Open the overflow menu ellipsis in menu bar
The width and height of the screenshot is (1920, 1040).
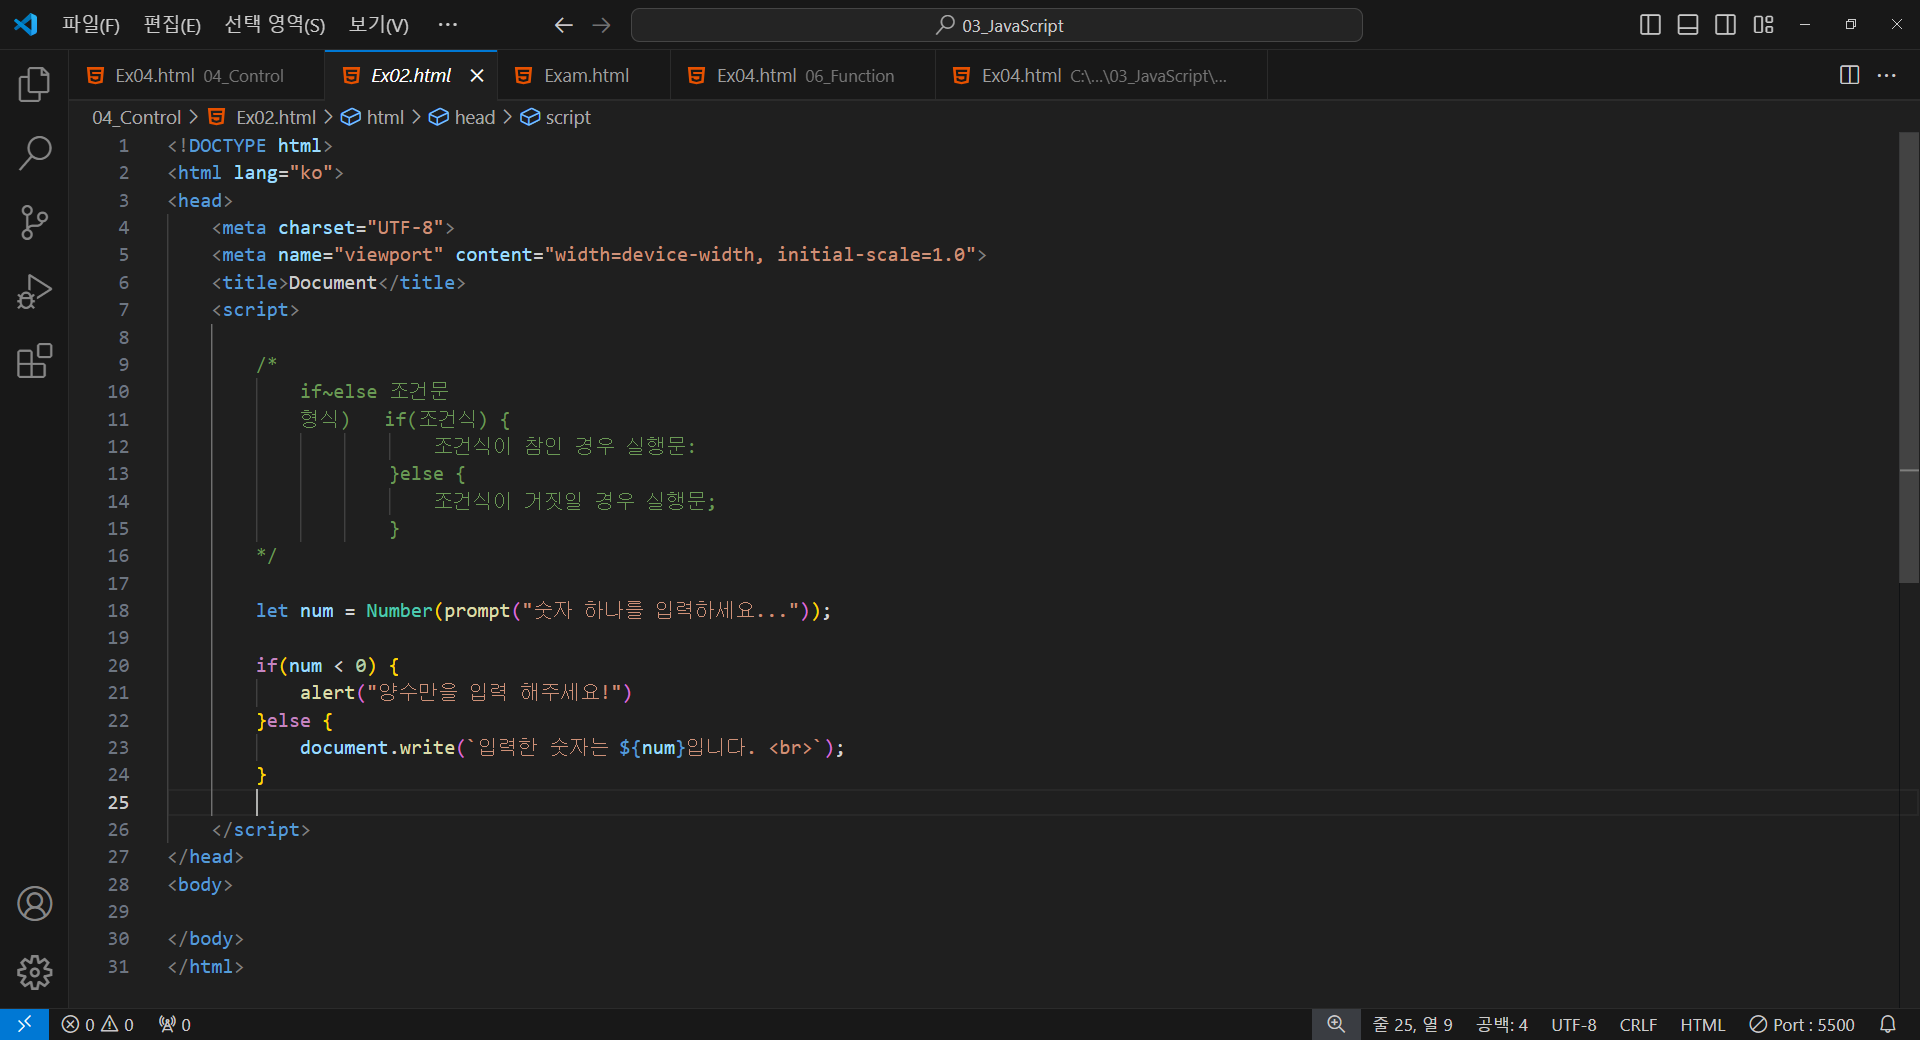pyautogui.click(x=447, y=25)
